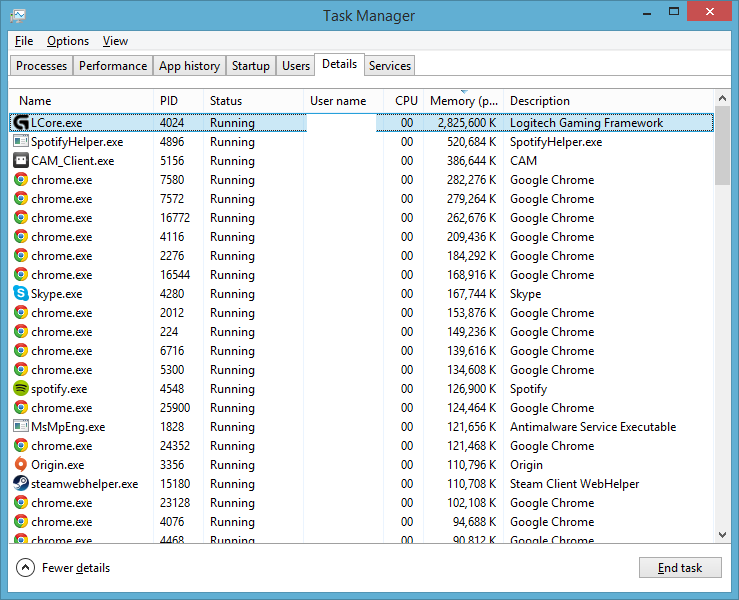Sort by the User name column header
The height and width of the screenshot is (600, 739).
344,101
